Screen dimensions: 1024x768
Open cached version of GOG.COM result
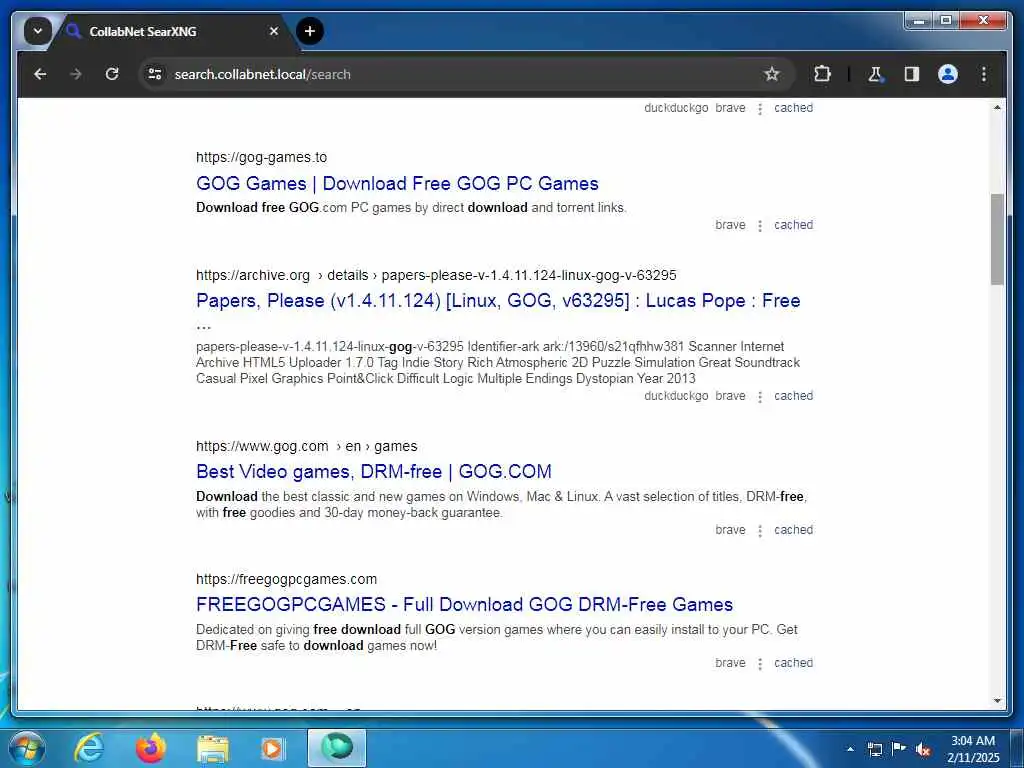point(793,530)
